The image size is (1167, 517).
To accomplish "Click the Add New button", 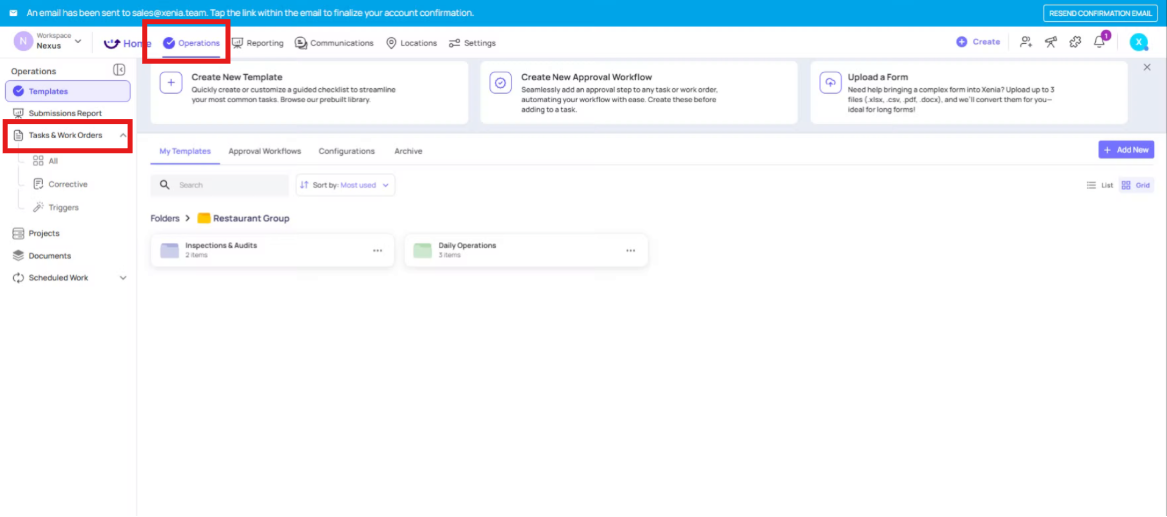I will click(x=1126, y=149).
